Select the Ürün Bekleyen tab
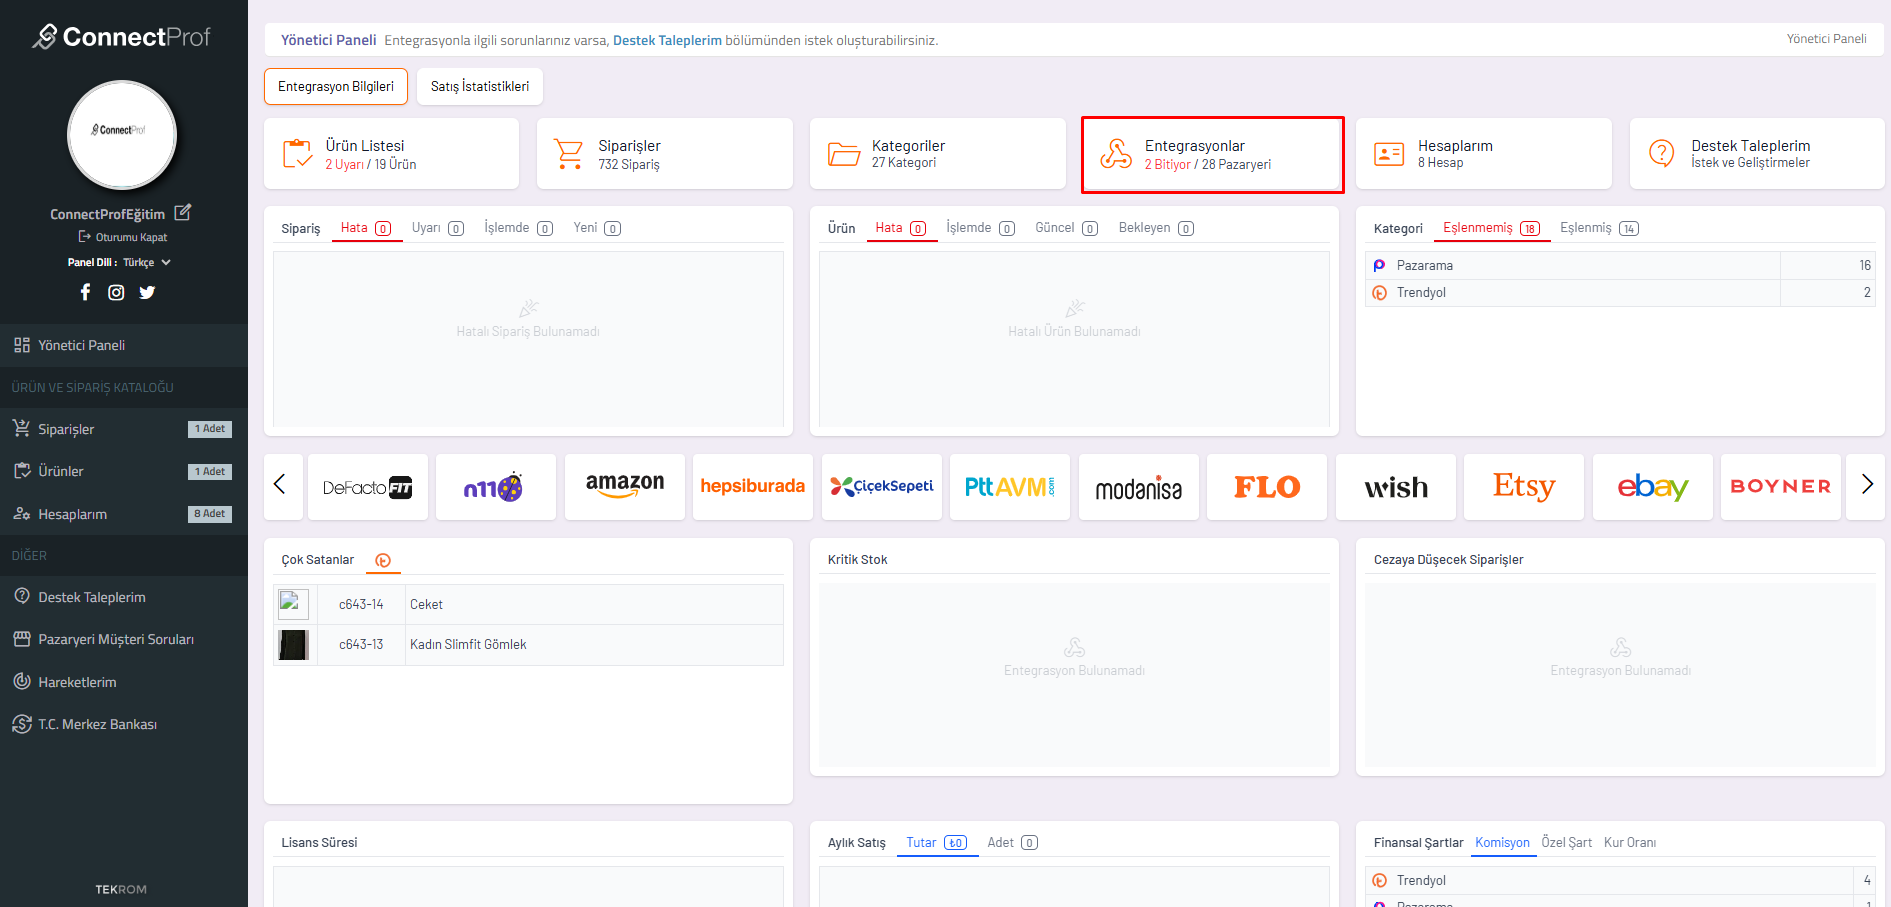Viewport: 1891px width, 907px height. pyautogui.click(x=1156, y=228)
